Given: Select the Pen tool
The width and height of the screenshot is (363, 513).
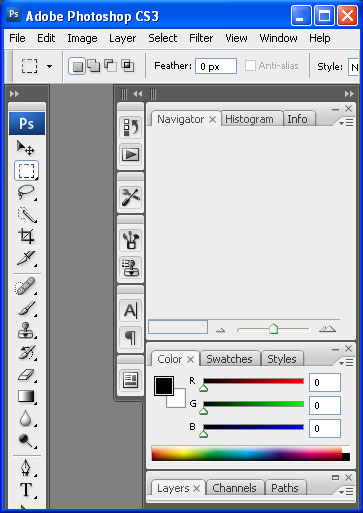Looking at the screenshot, I should 26,468.
